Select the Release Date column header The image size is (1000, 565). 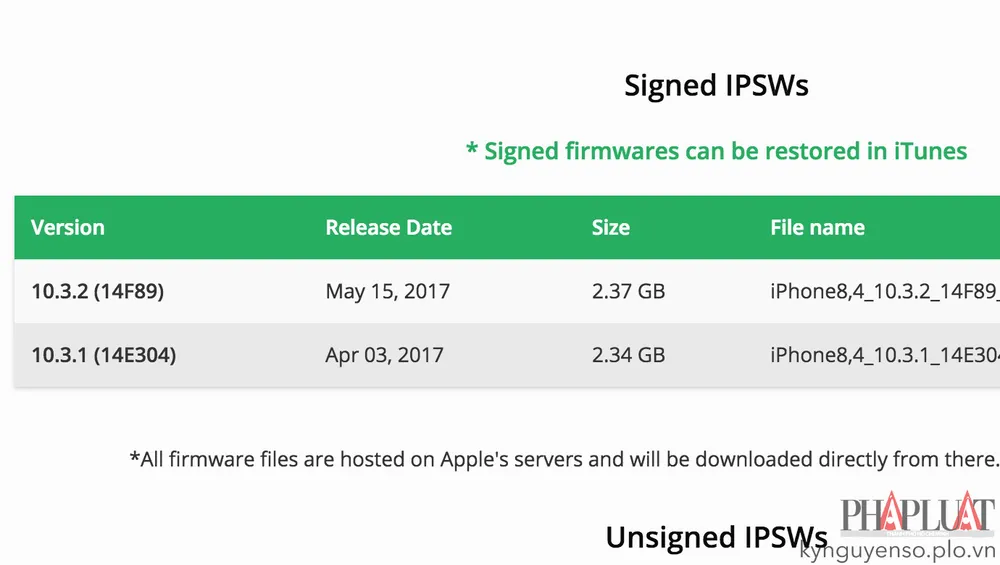point(388,228)
